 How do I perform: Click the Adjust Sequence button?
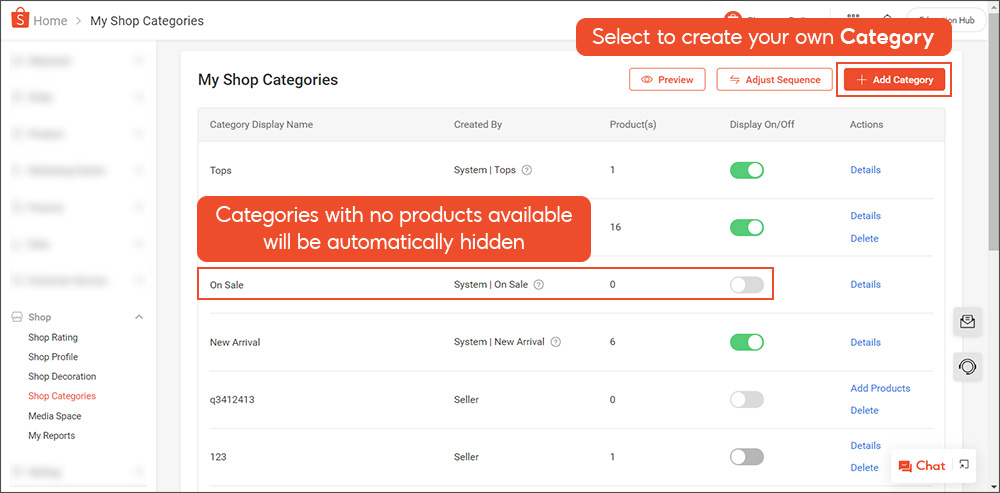[x=774, y=80]
